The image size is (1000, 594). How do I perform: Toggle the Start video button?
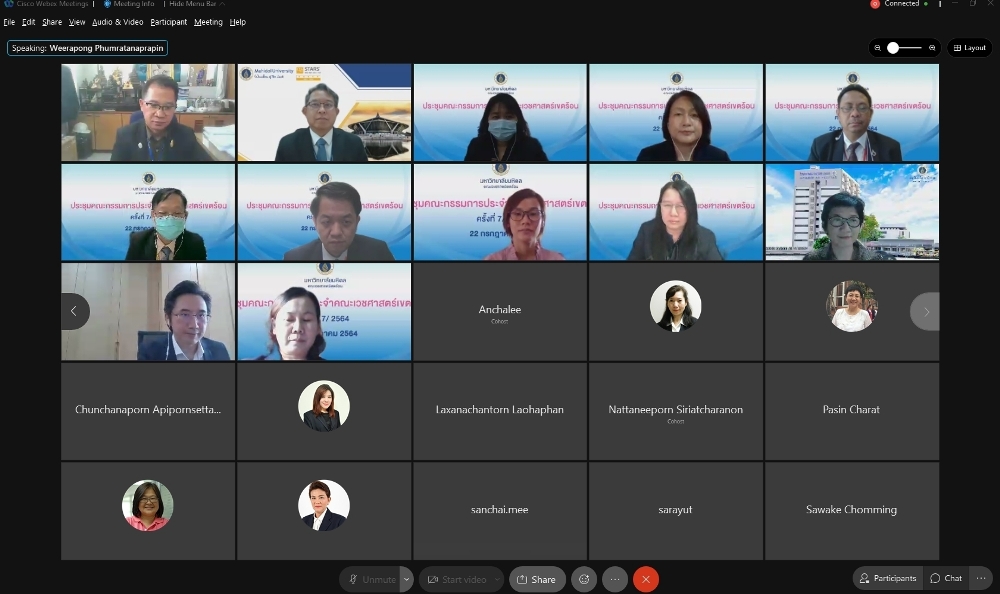click(x=457, y=579)
